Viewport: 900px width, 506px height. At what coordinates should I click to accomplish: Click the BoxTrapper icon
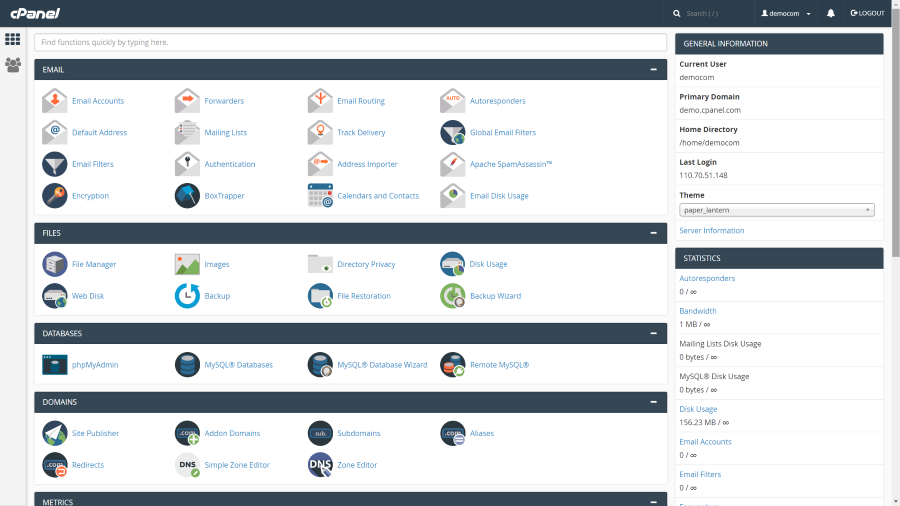click(x=187, y=196)
